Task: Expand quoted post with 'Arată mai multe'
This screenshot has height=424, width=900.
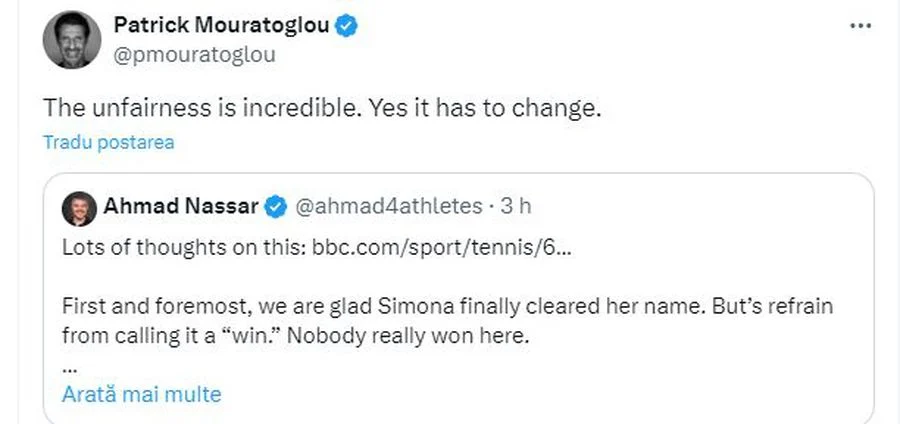Action: tap(141, 394)
